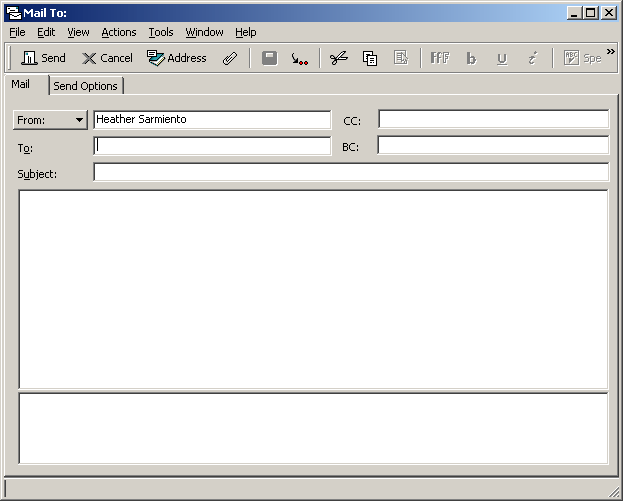This screenshot has width=623, height=501.
Task: Maximize the Mail To window
Action: coord(591,13)
